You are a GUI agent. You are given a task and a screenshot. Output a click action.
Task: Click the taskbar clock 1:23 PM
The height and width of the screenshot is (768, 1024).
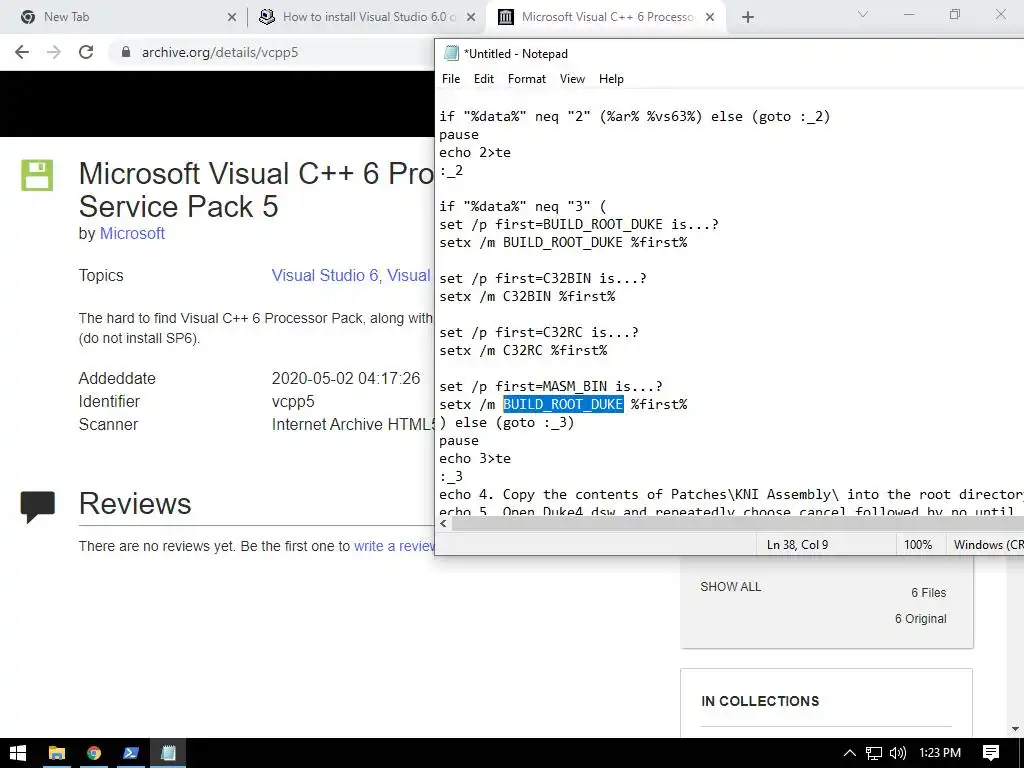940,753
